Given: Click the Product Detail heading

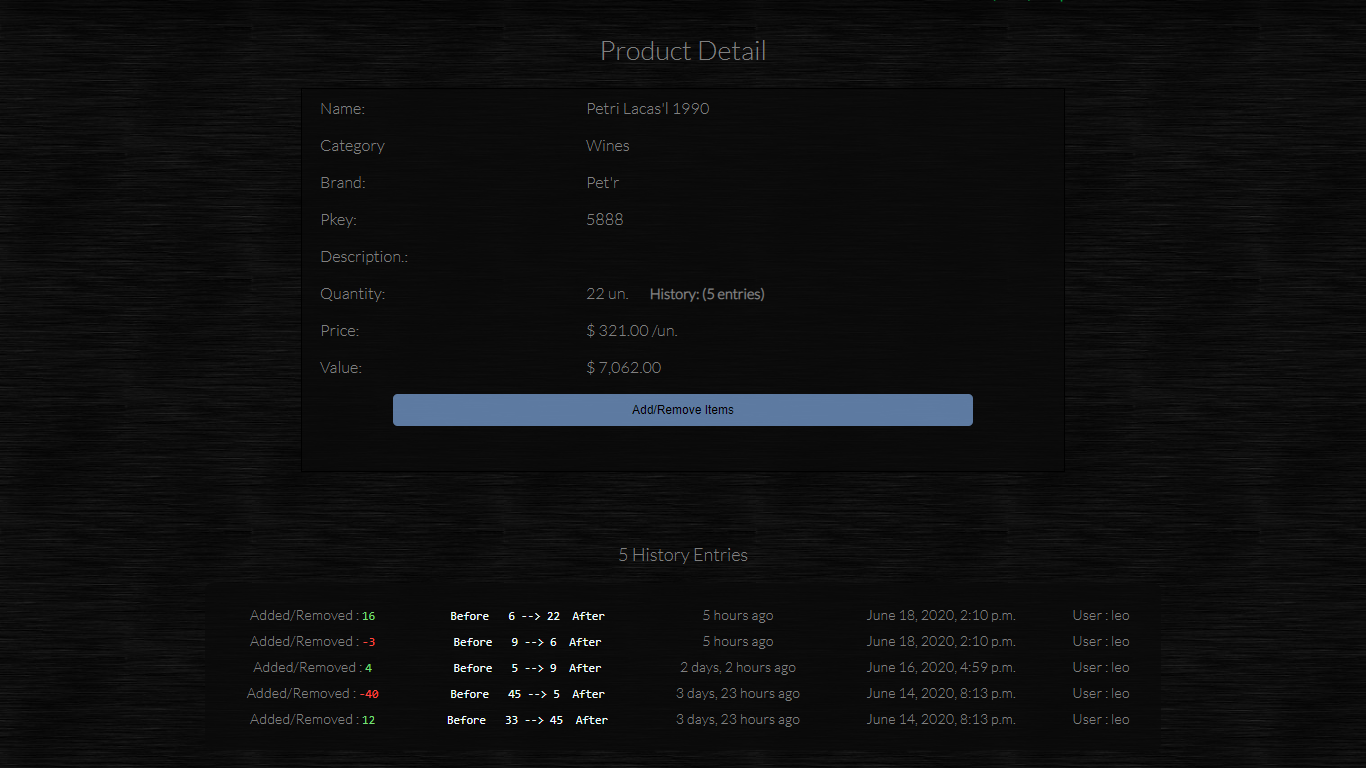Looking at the screenshot, I should pos(682,51).
